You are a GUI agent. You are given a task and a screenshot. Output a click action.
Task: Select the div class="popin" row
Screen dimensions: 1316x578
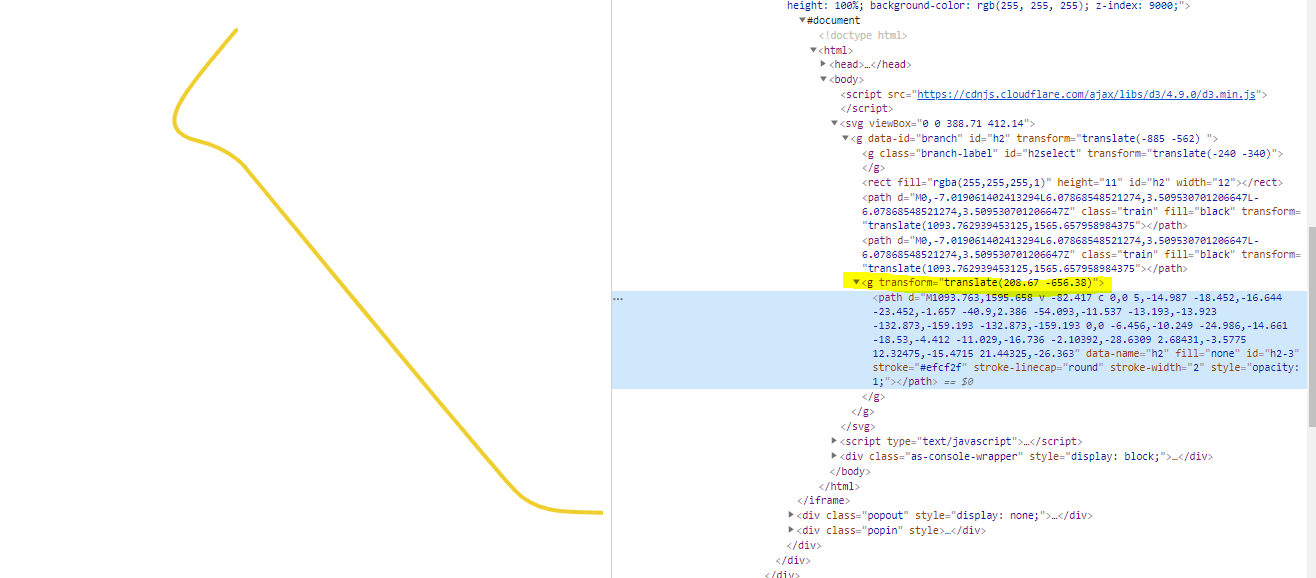tap(889, 530)
